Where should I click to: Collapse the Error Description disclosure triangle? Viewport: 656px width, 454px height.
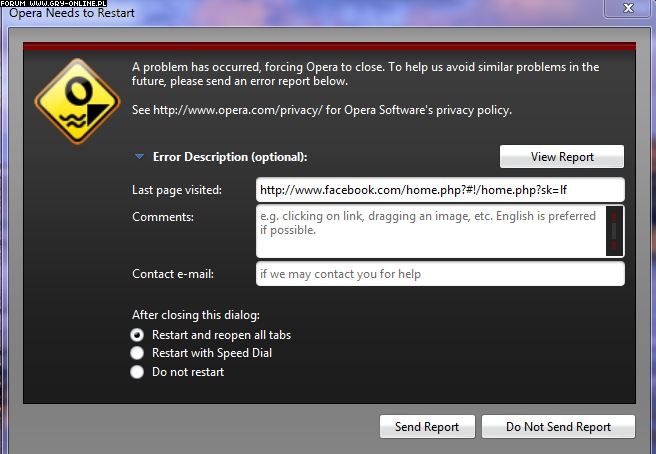point(139,156)
